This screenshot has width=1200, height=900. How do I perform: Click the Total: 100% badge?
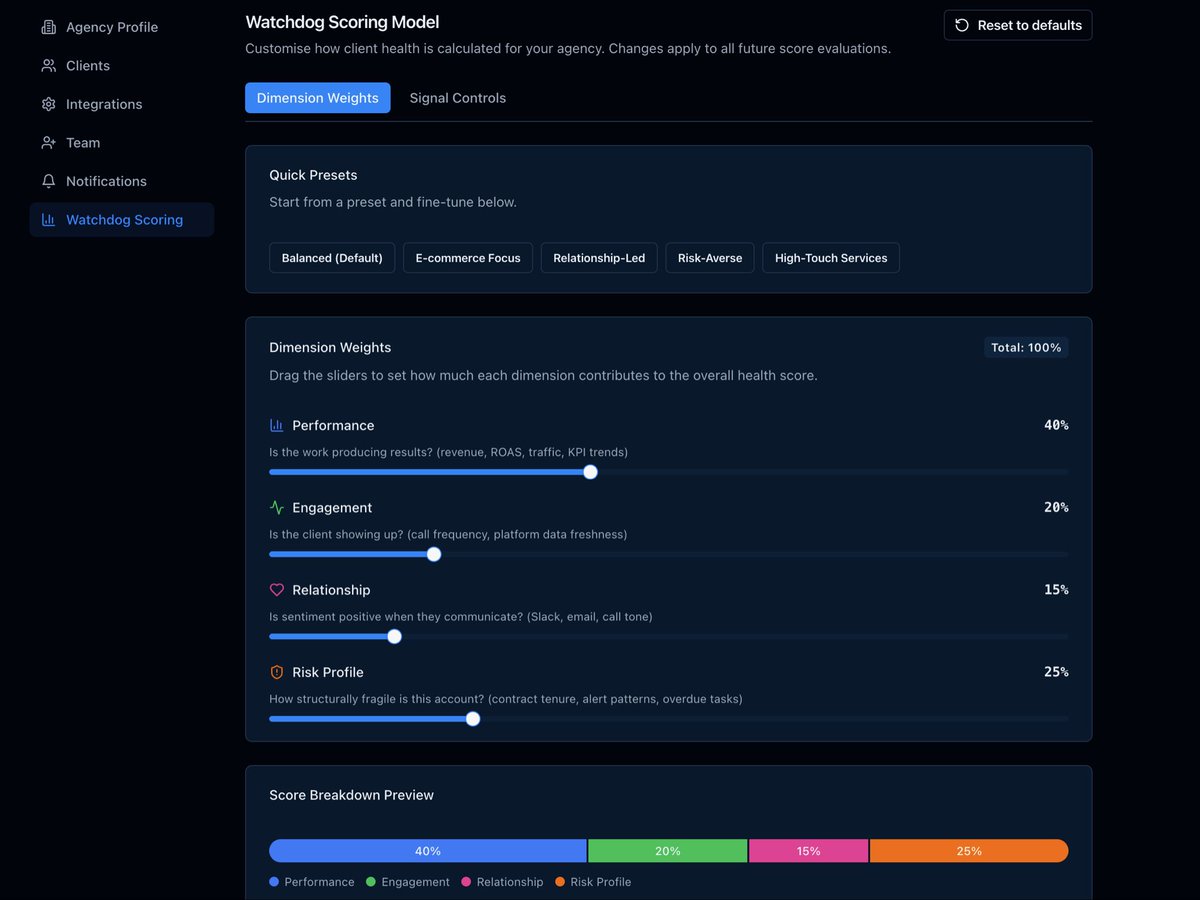tap(1026, 348)
